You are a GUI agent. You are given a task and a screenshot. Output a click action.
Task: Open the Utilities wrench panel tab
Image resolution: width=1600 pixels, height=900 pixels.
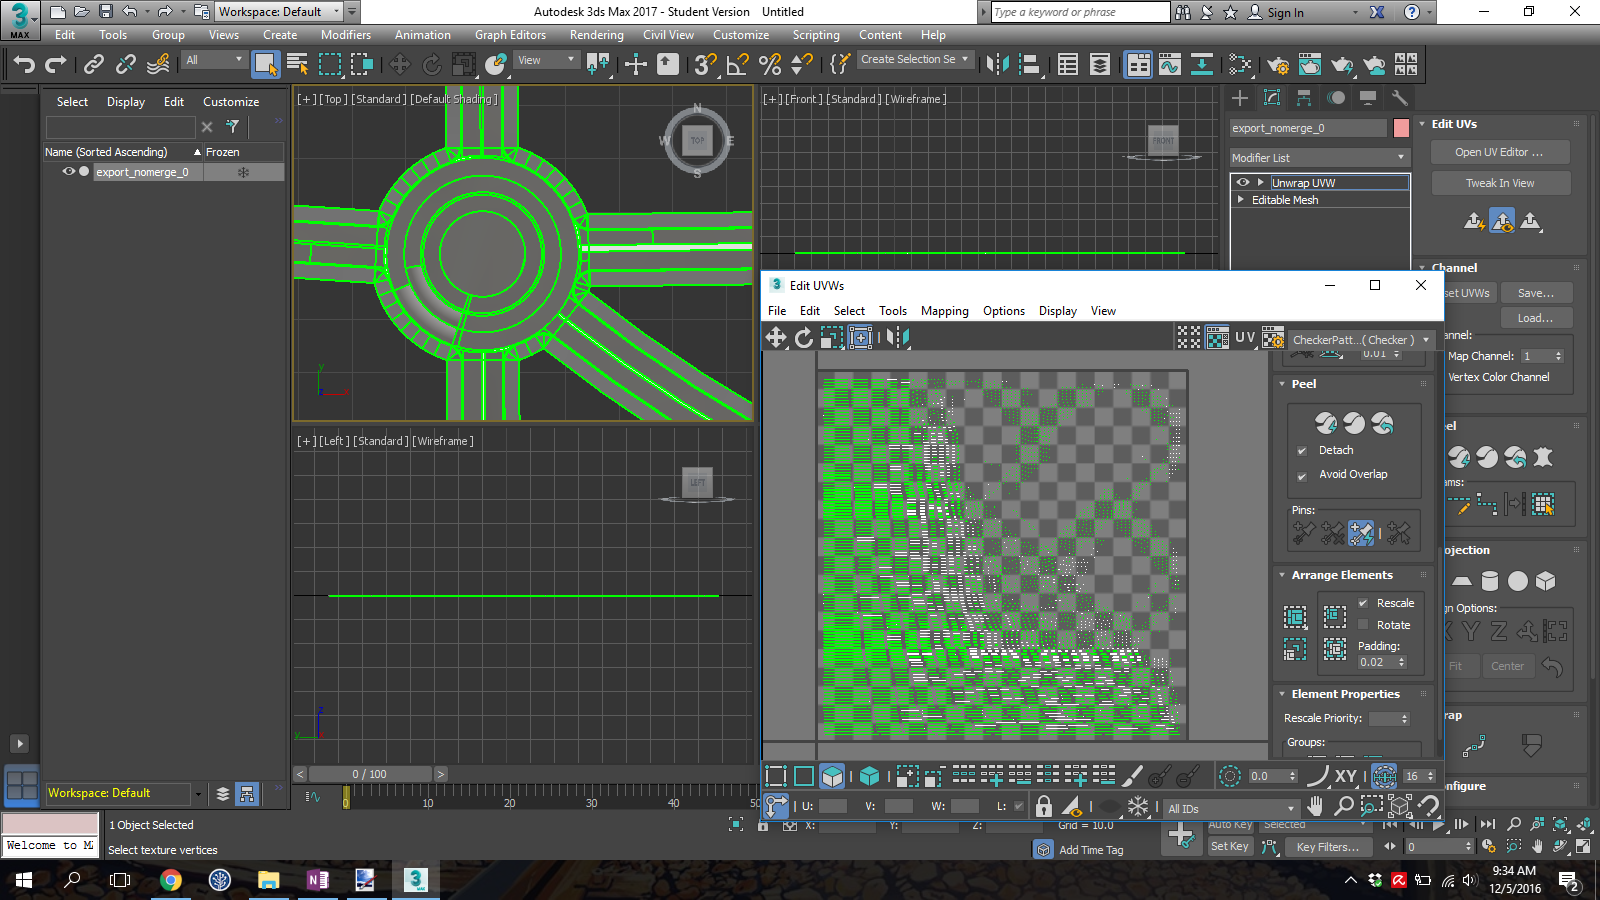[1400, 98]
